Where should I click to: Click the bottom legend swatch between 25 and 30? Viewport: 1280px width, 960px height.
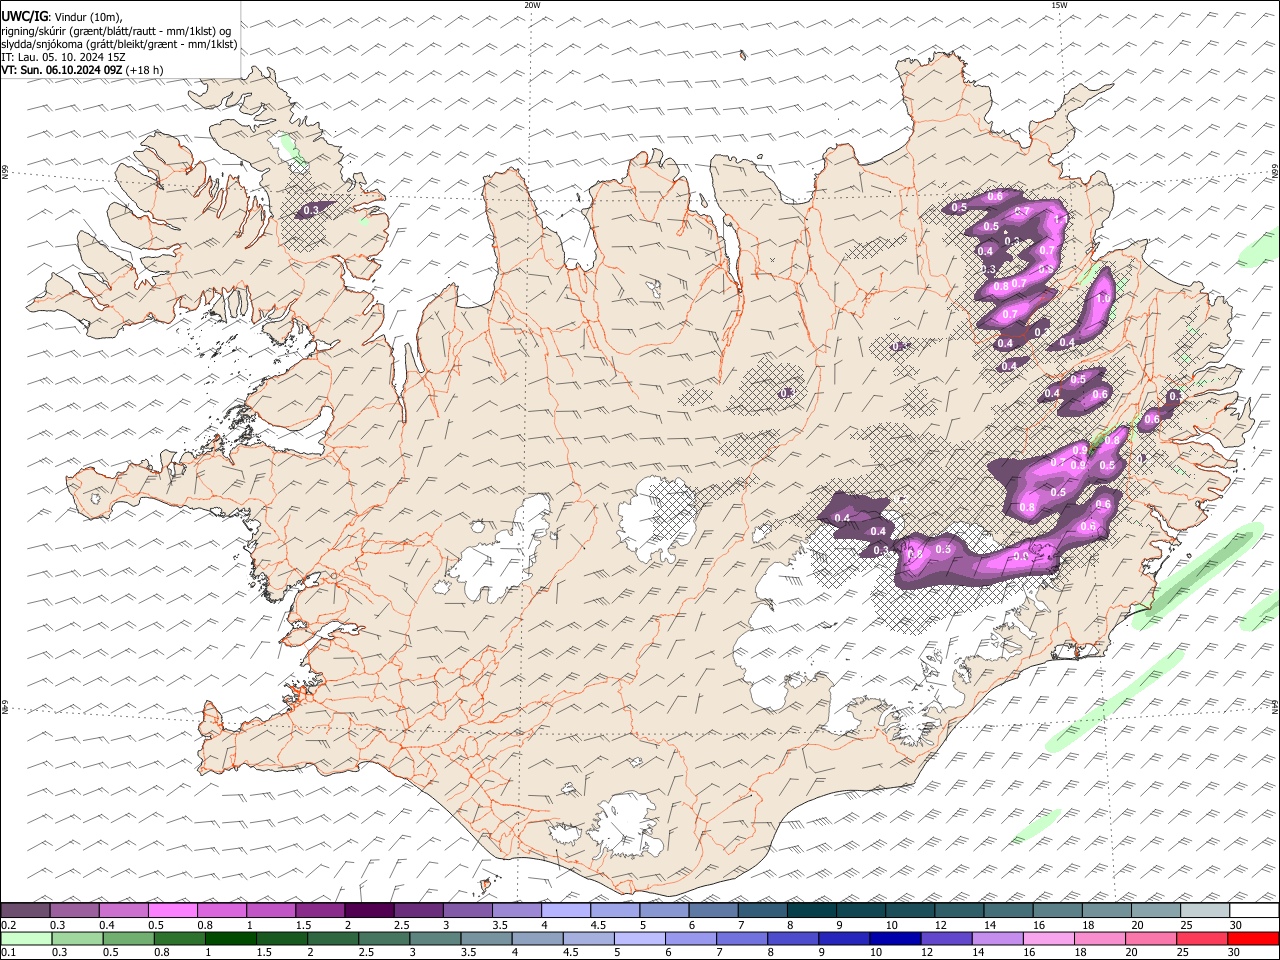[x=1202, y=938]
